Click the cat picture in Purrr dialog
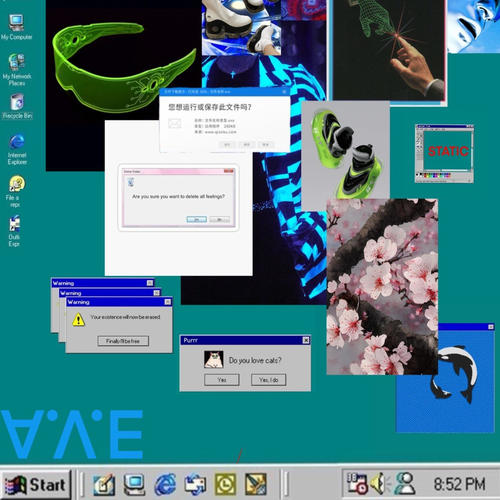The height and width of the screenshot is (500, 500). 214,359
